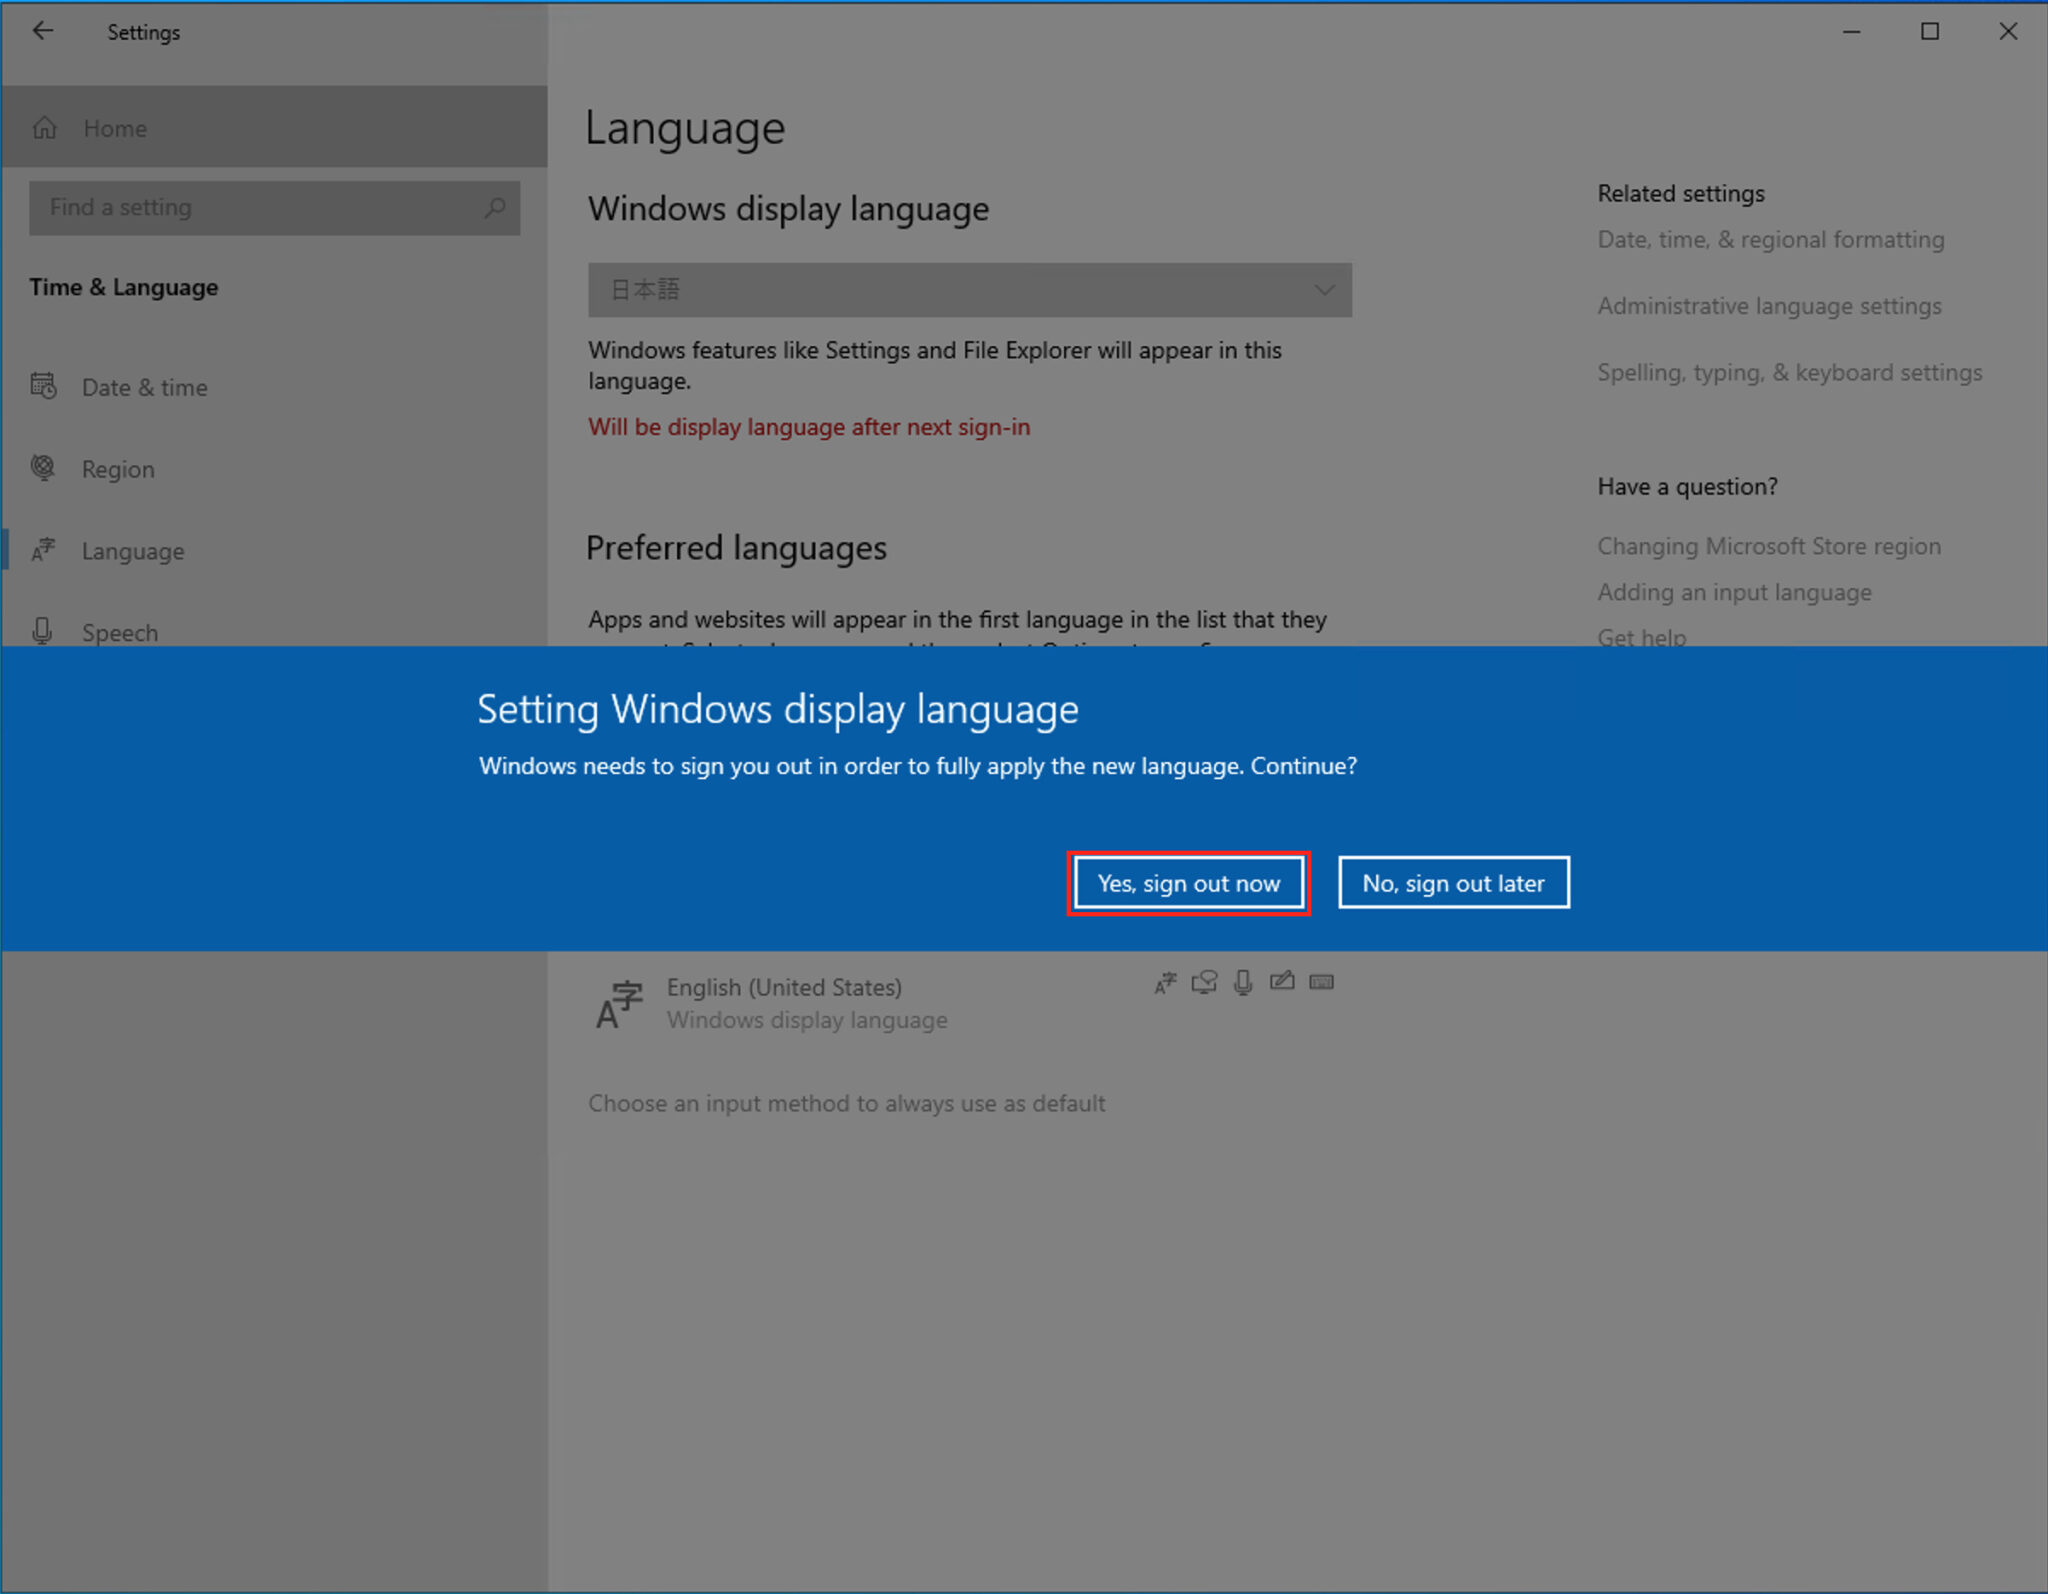
Task: Expand the Japanese language selector
Action: click(1322, 290)
